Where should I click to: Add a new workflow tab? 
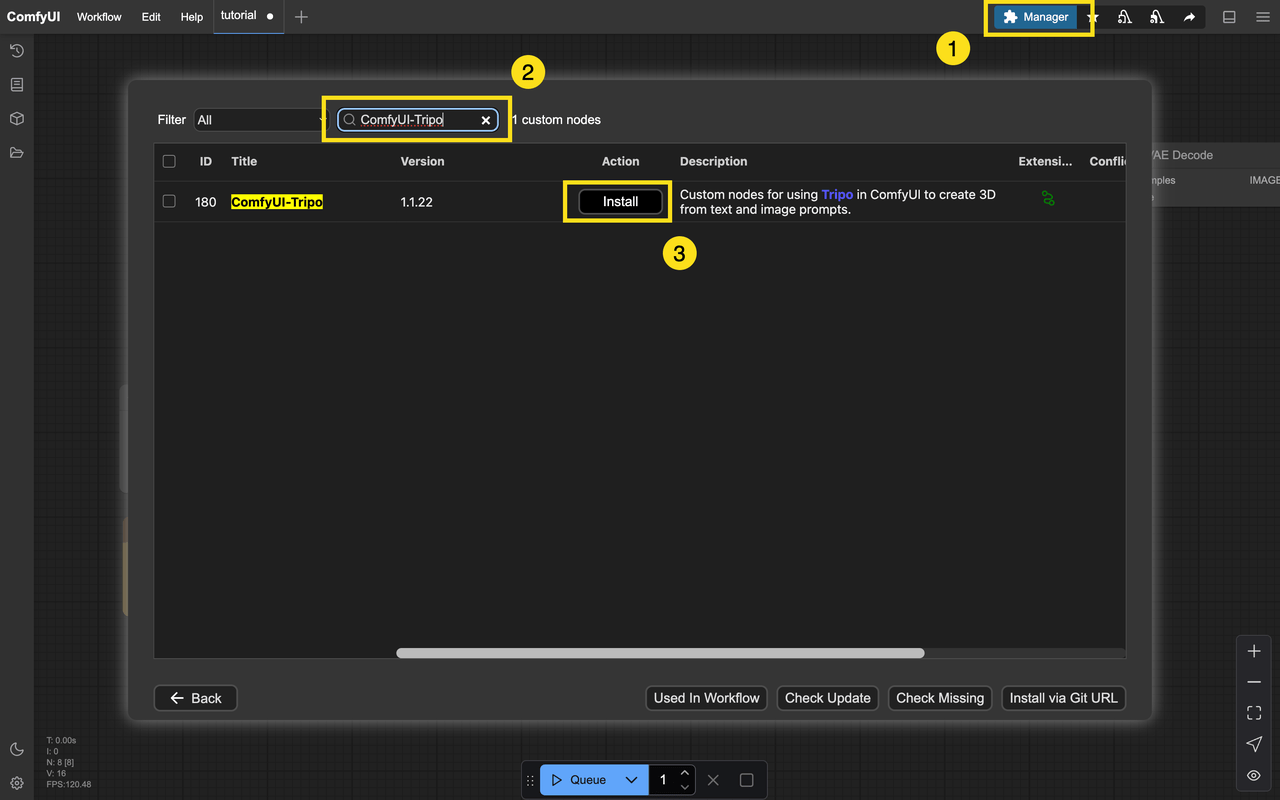301,17
